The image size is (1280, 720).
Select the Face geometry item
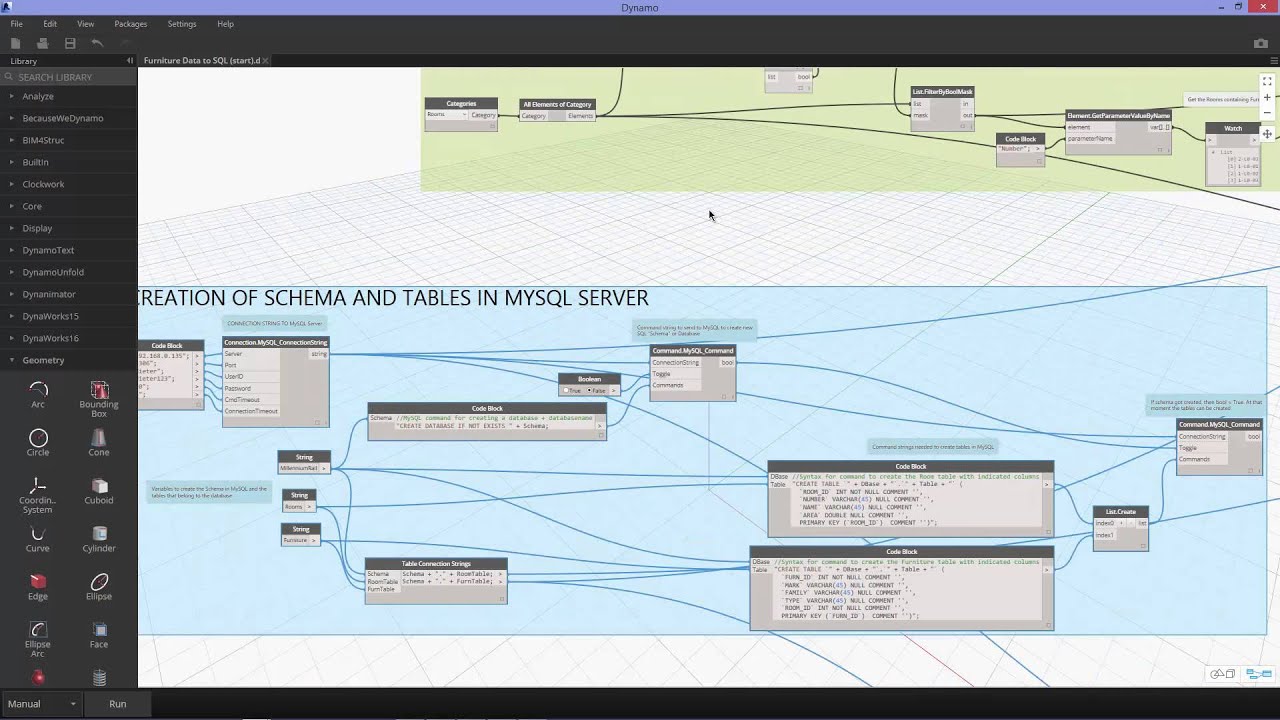pos(99,635)
